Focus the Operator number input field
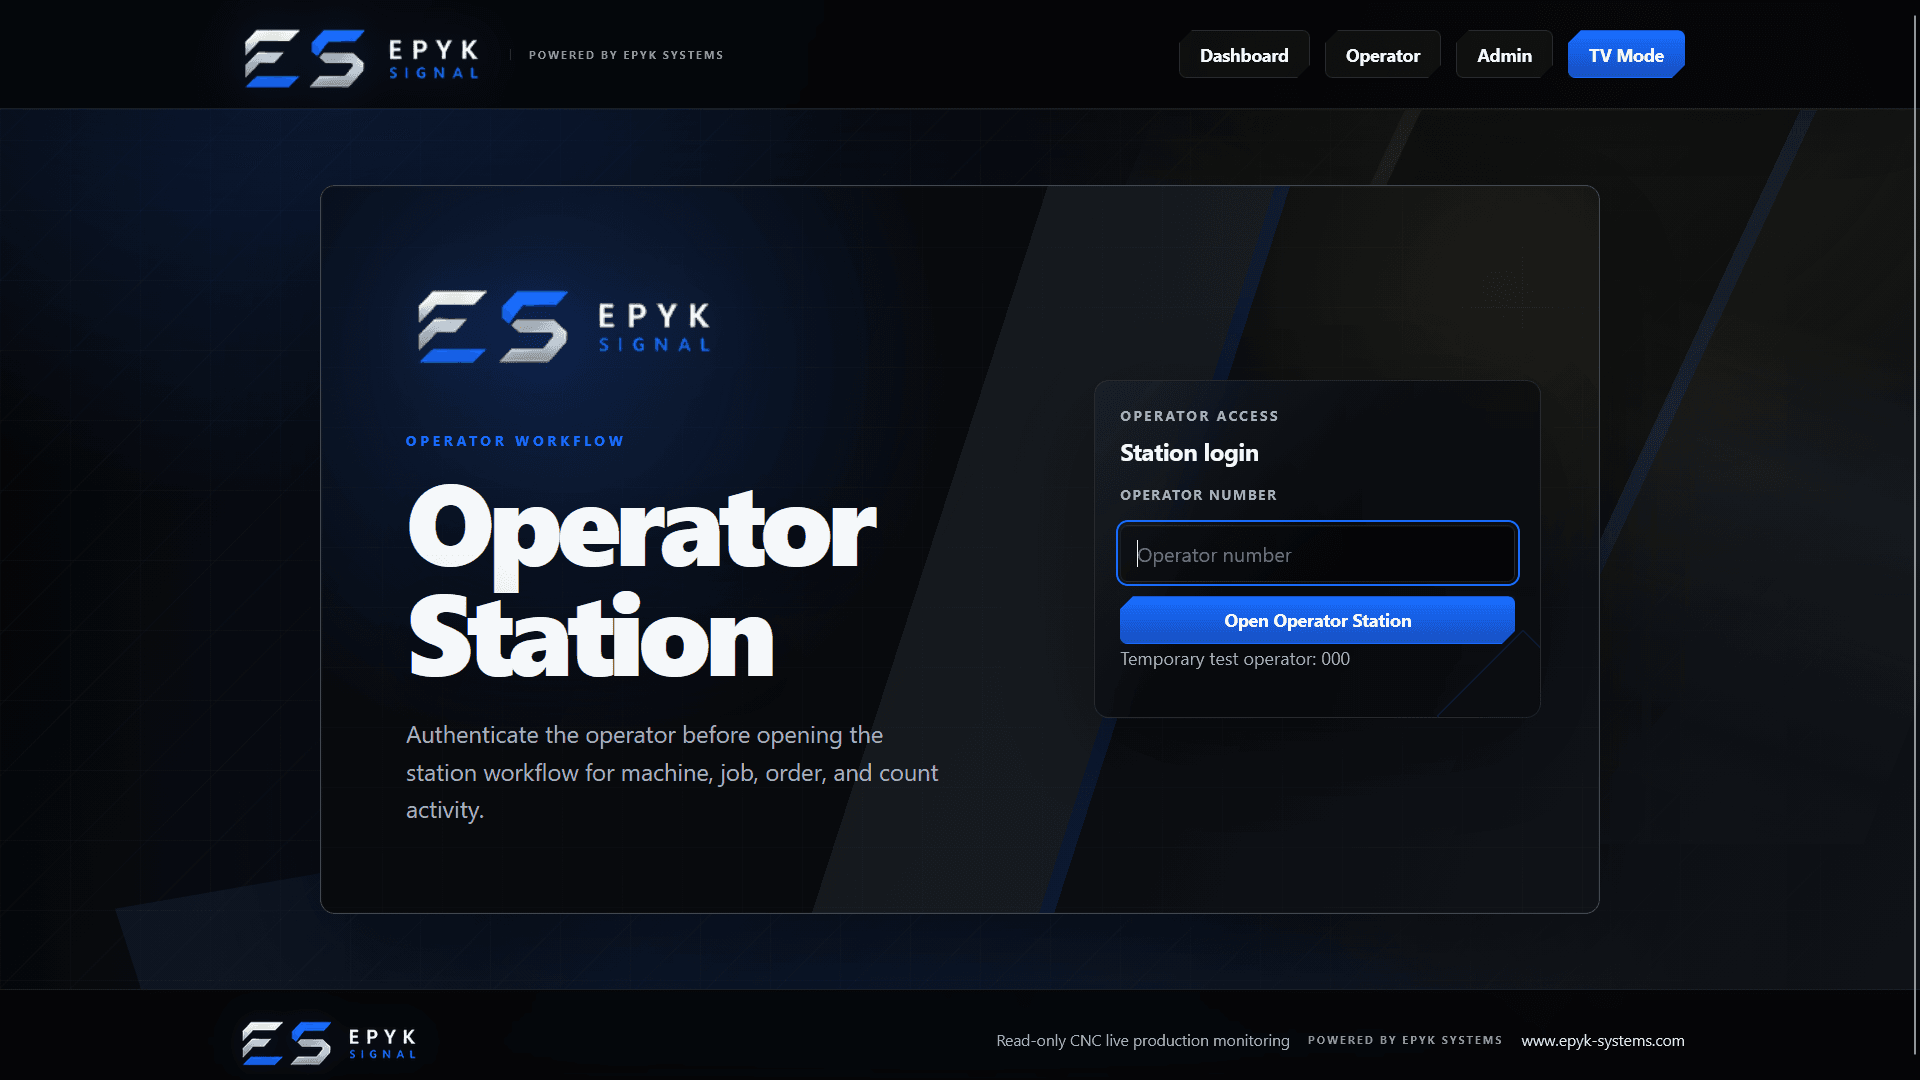The height and width of the screenshot is (1080, 1920). pos(1317,554)
